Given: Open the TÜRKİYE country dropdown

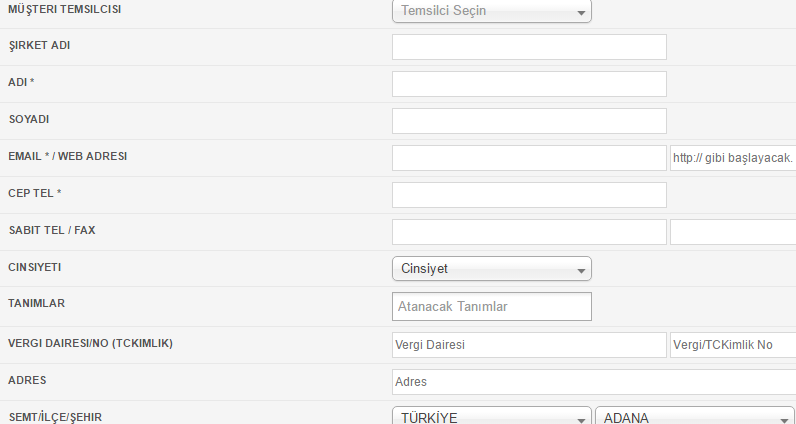Looking at the screenshot, I should coord(491,416).
